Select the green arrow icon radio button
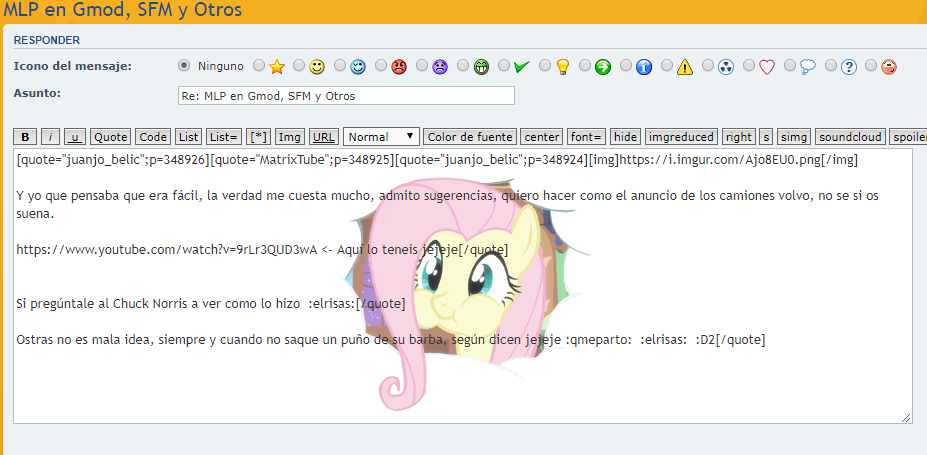 tap(585, 66)
